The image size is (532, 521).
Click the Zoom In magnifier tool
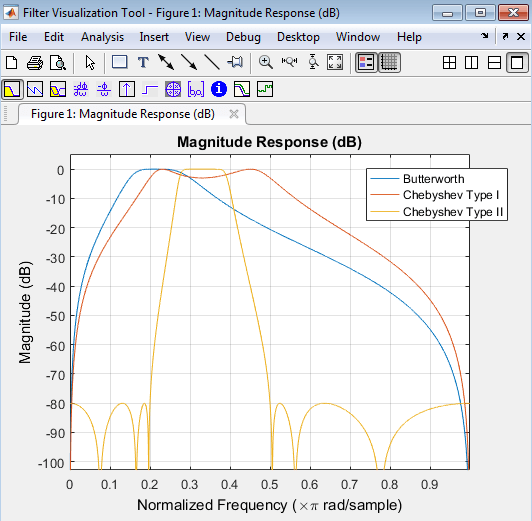coord(266,63)
